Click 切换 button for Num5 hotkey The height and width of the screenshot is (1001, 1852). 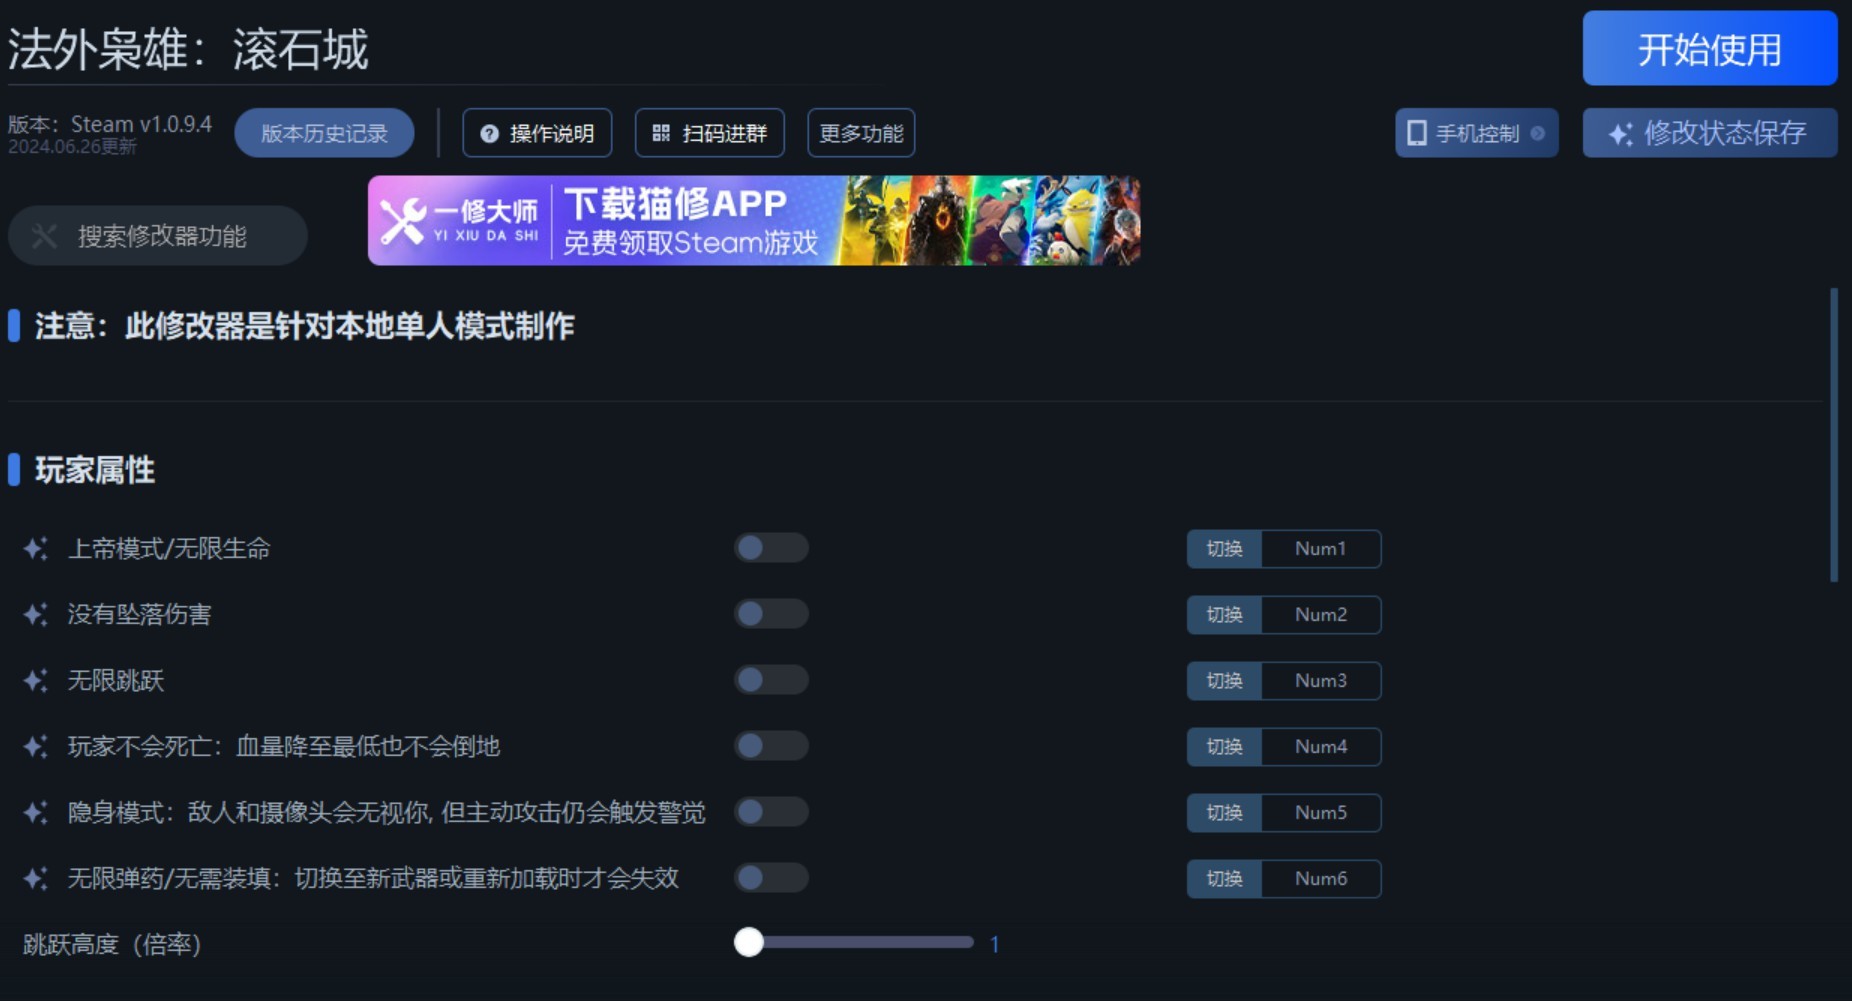pos(1224,813)
